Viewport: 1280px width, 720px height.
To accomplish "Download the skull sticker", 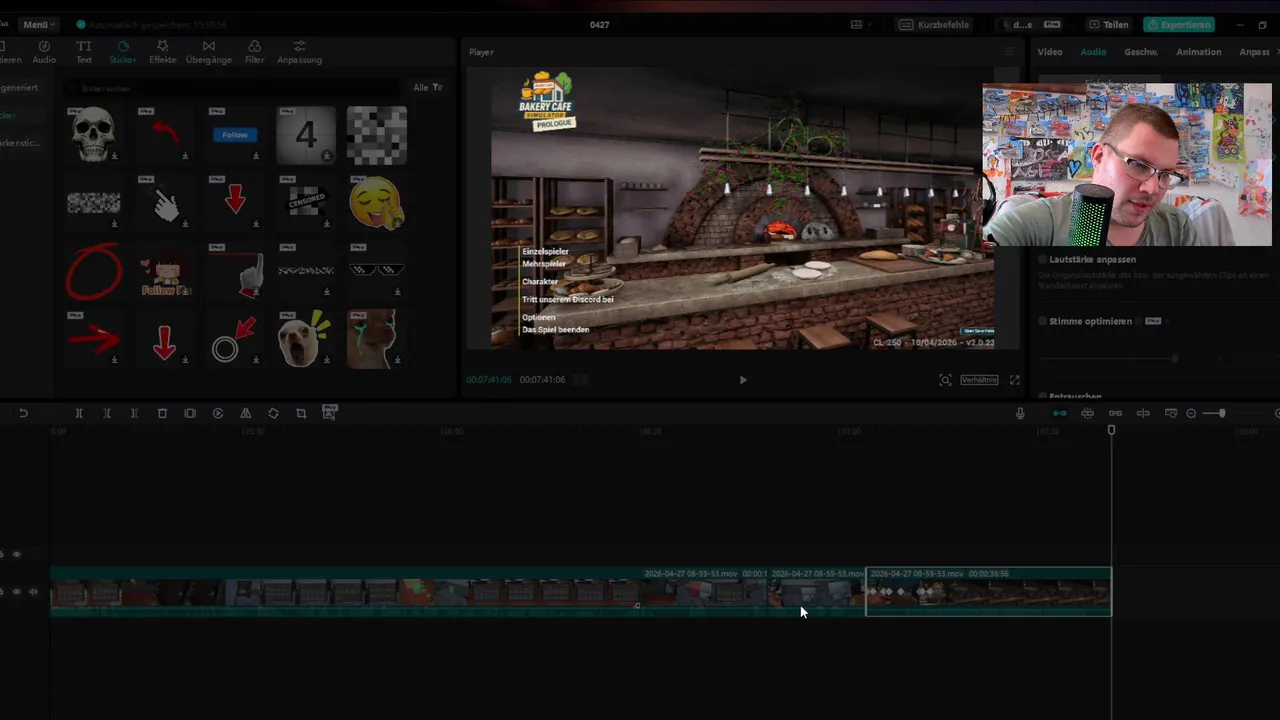I will (x=114, y=156).
